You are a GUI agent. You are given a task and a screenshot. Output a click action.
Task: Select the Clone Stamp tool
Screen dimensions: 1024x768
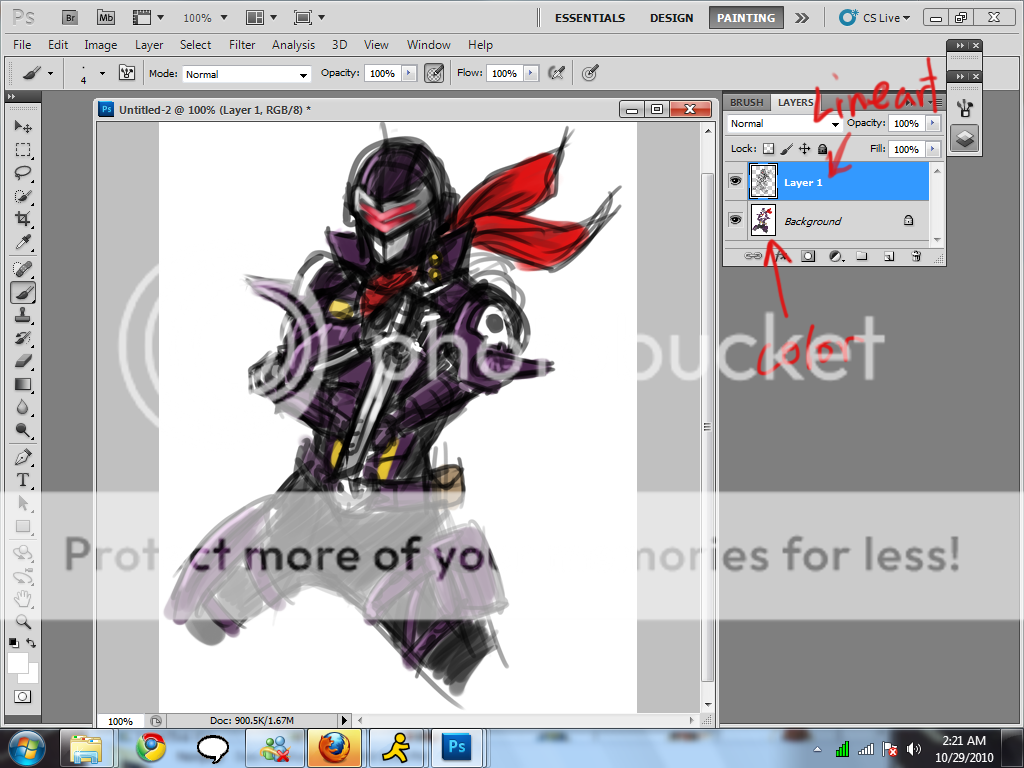coord(22,315)
